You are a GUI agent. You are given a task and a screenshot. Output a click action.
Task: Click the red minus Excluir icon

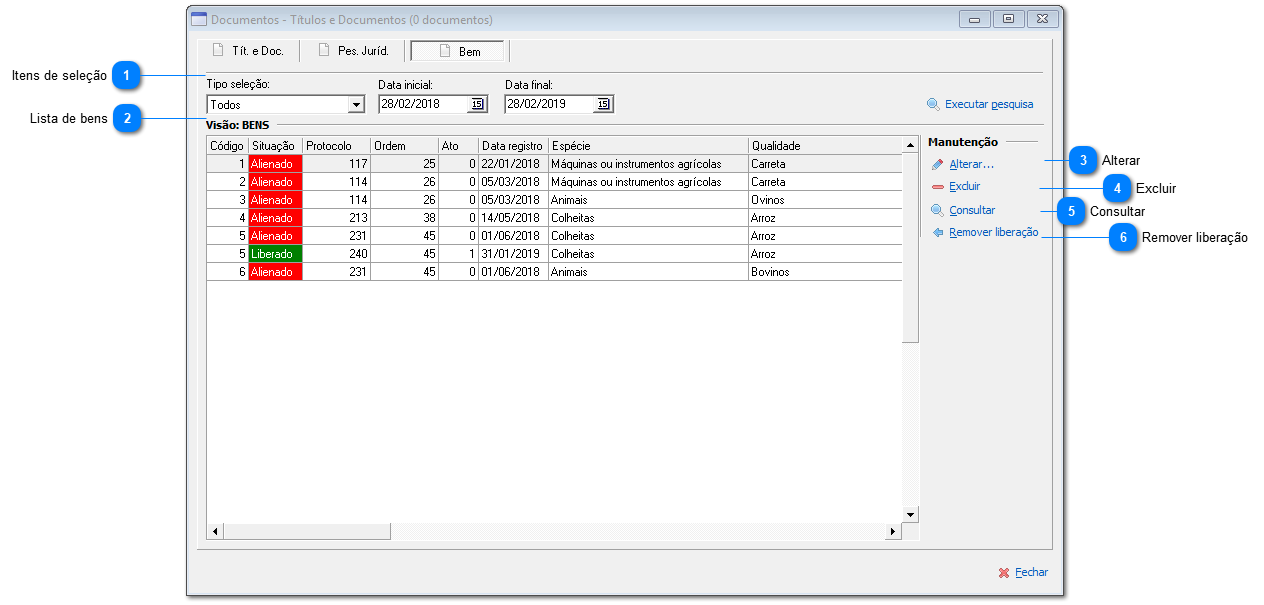(x=937, y=187)
